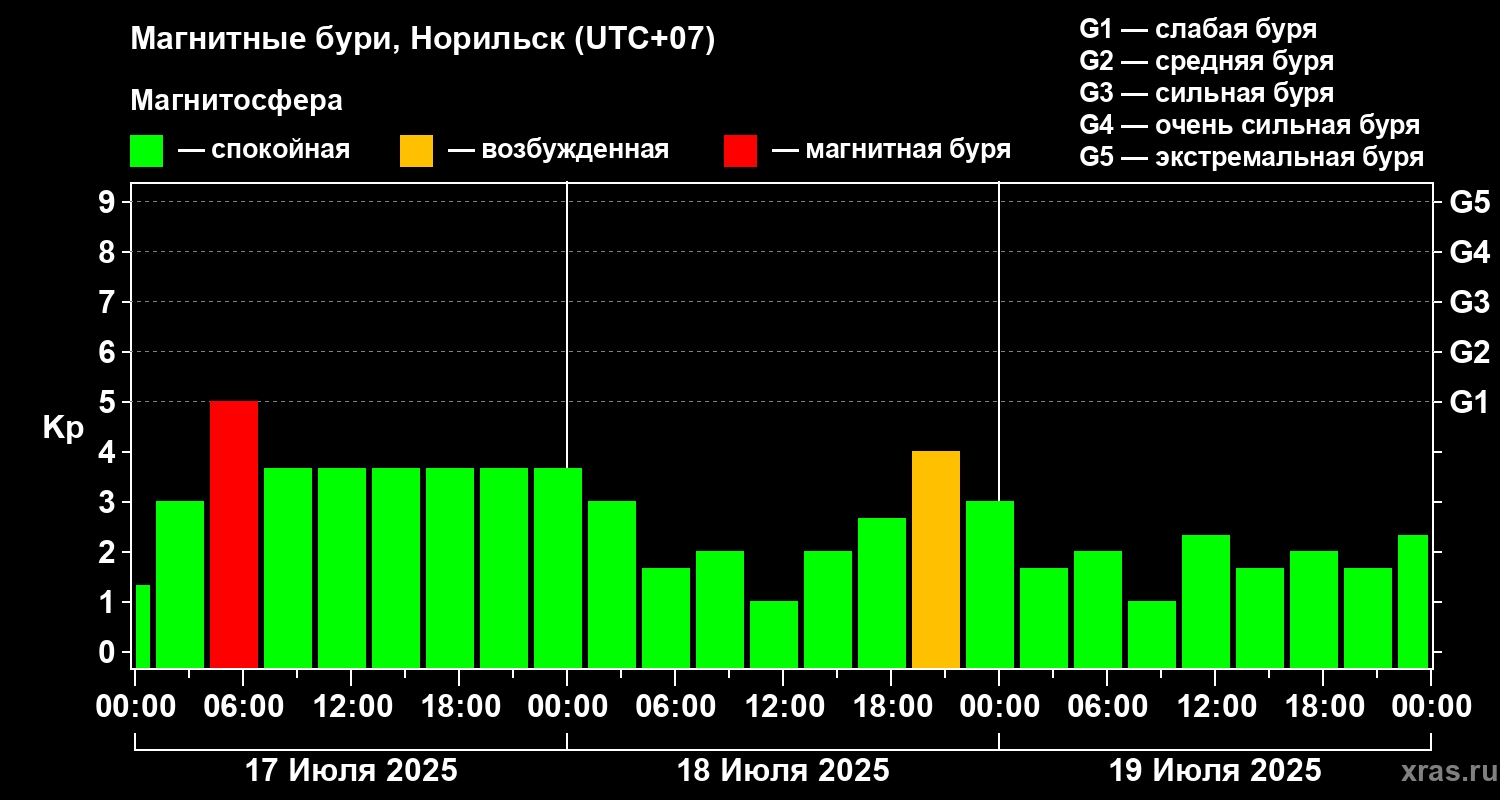Click 'G4 — очень сильная буря' legend line
The image size is (1500, 800).
(1250, 125)
